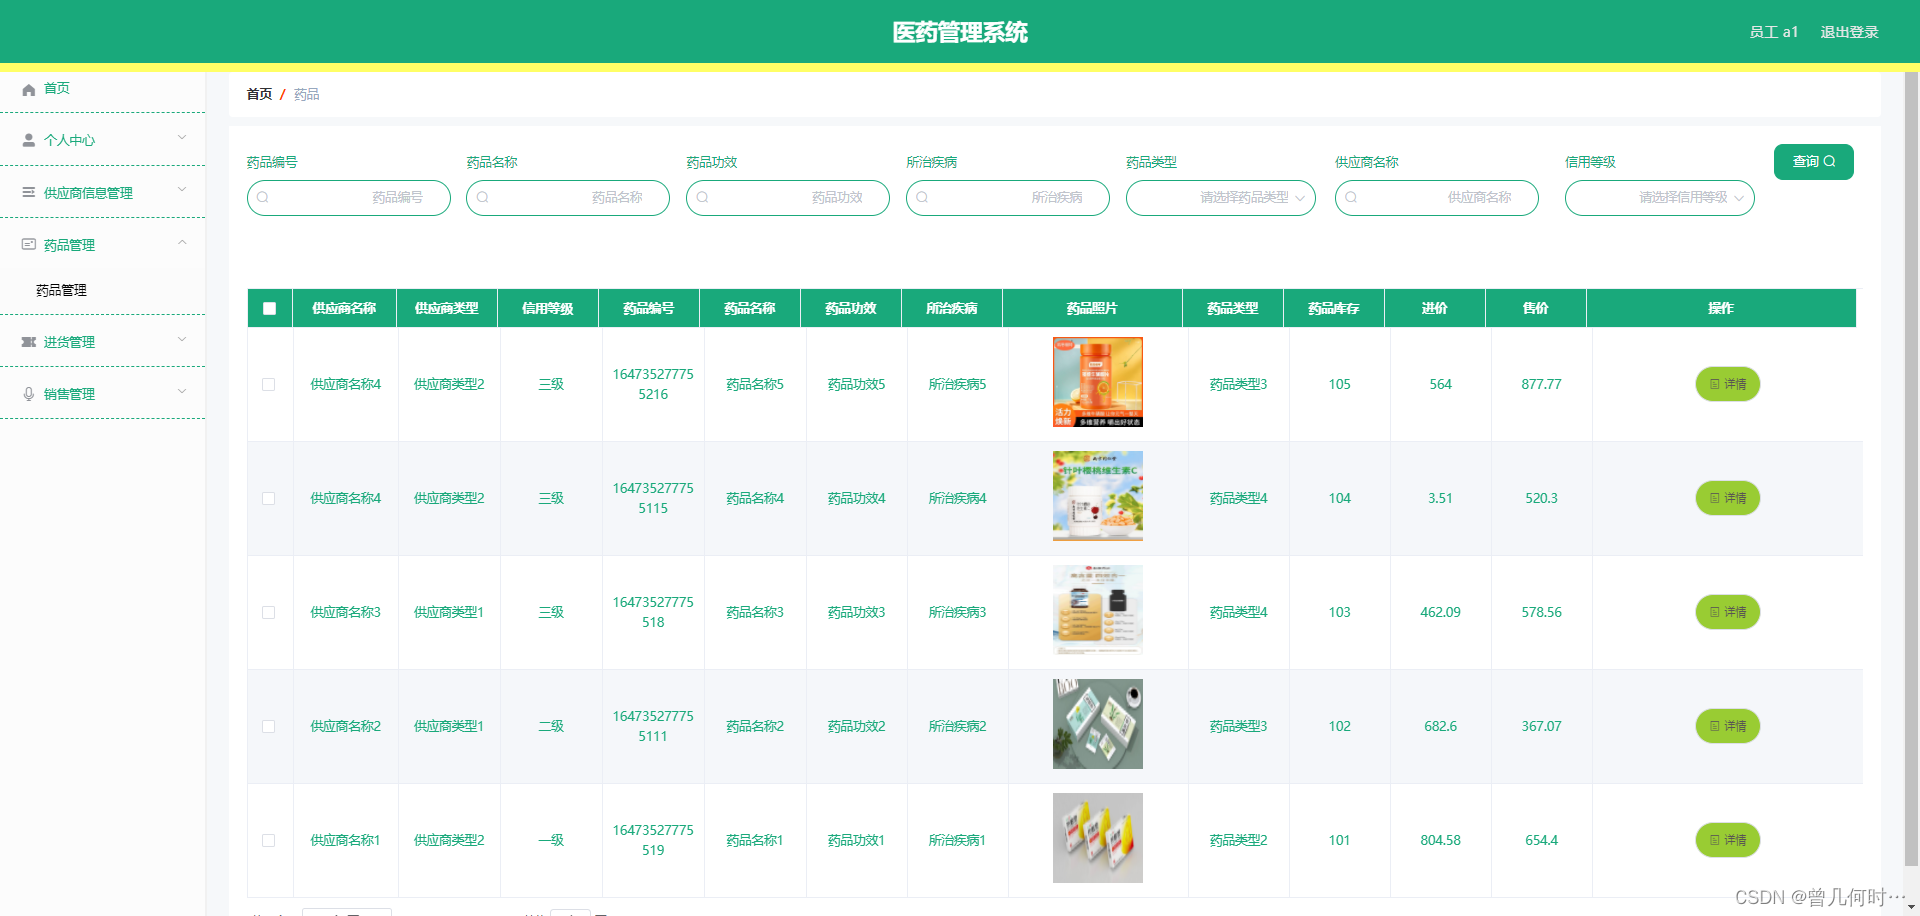The height and width of the screenshot is (916, 1920).
Task: Open 销售管理 sidebar menu
Action: click(103, 394)
